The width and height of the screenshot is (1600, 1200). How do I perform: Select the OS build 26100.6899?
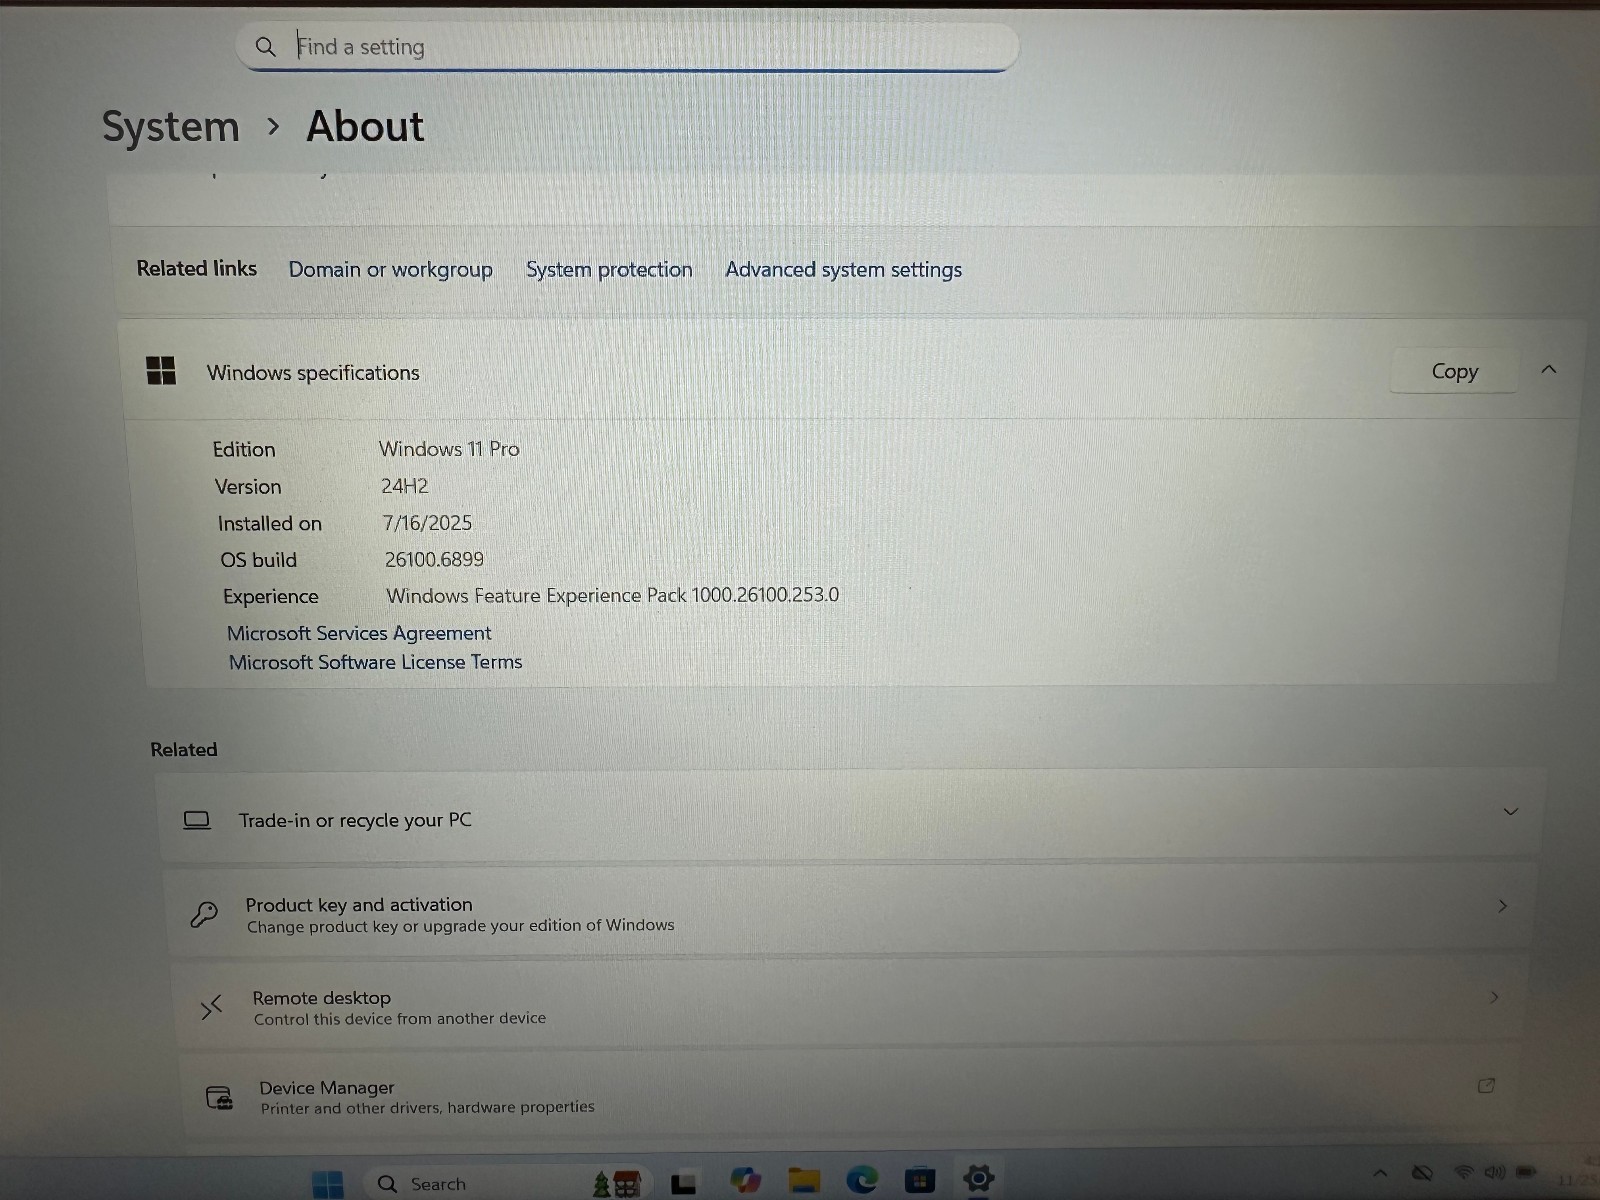434,559
